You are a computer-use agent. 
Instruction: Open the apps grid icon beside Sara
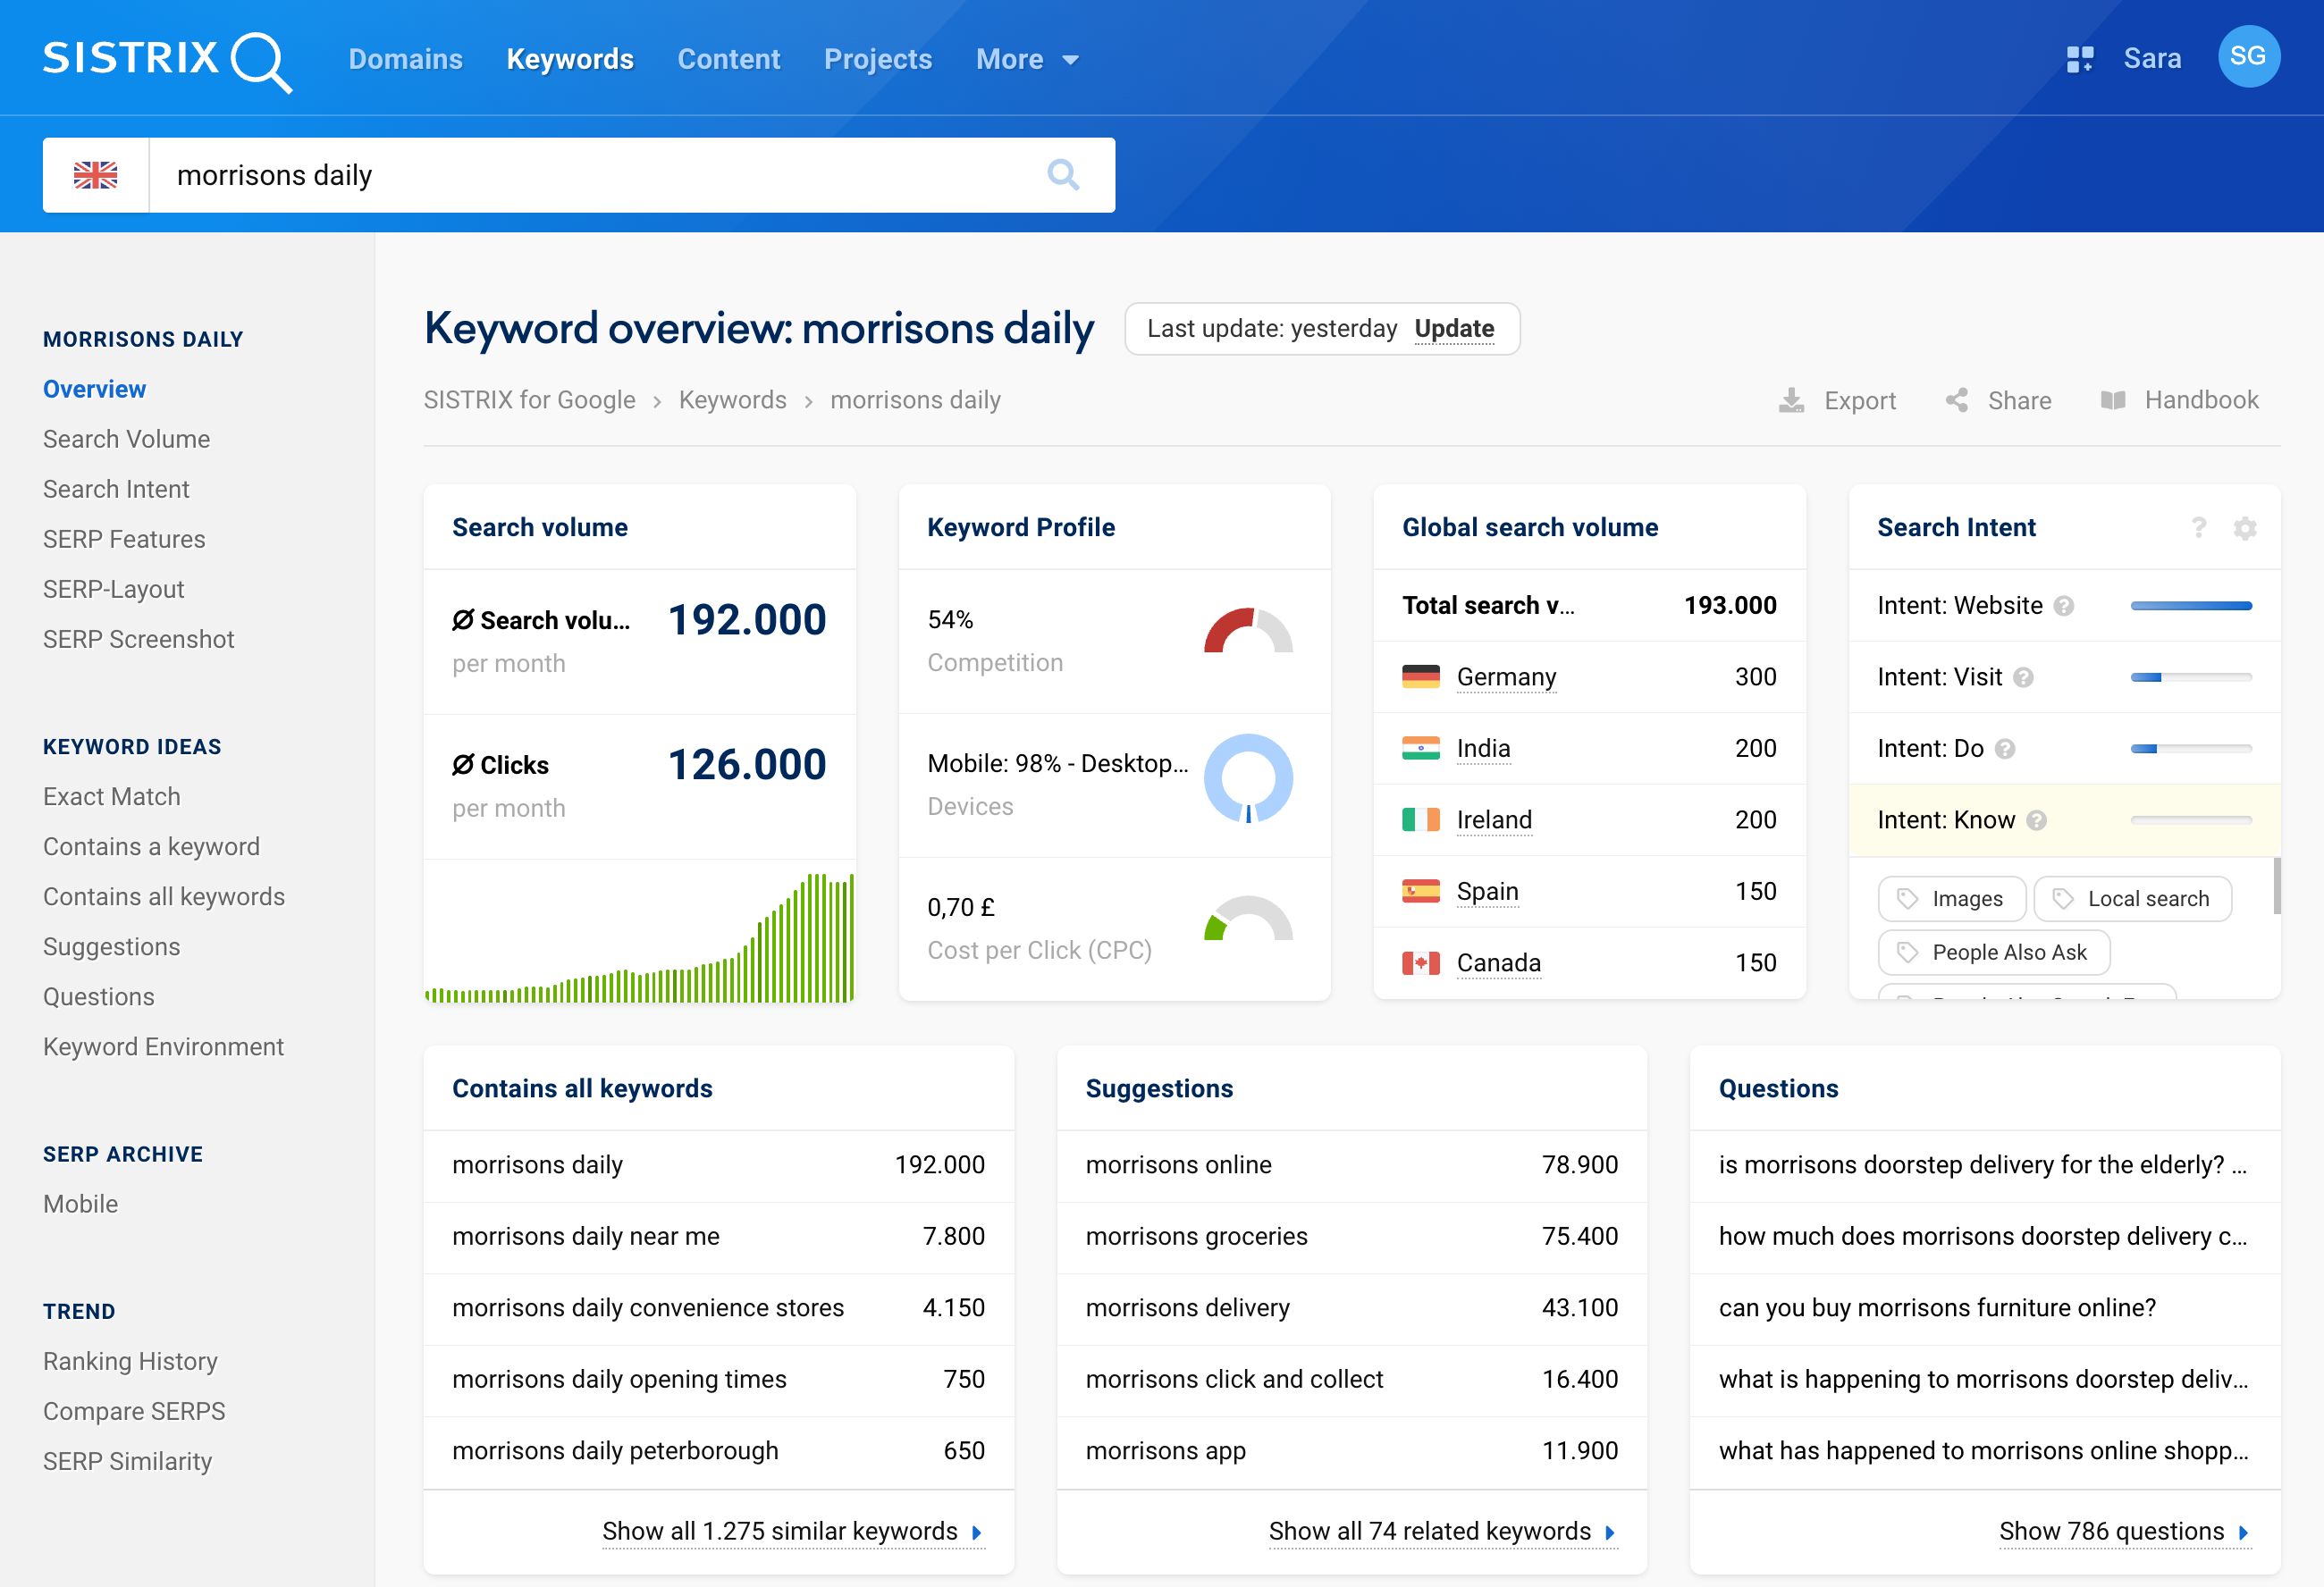[2080, 59]
